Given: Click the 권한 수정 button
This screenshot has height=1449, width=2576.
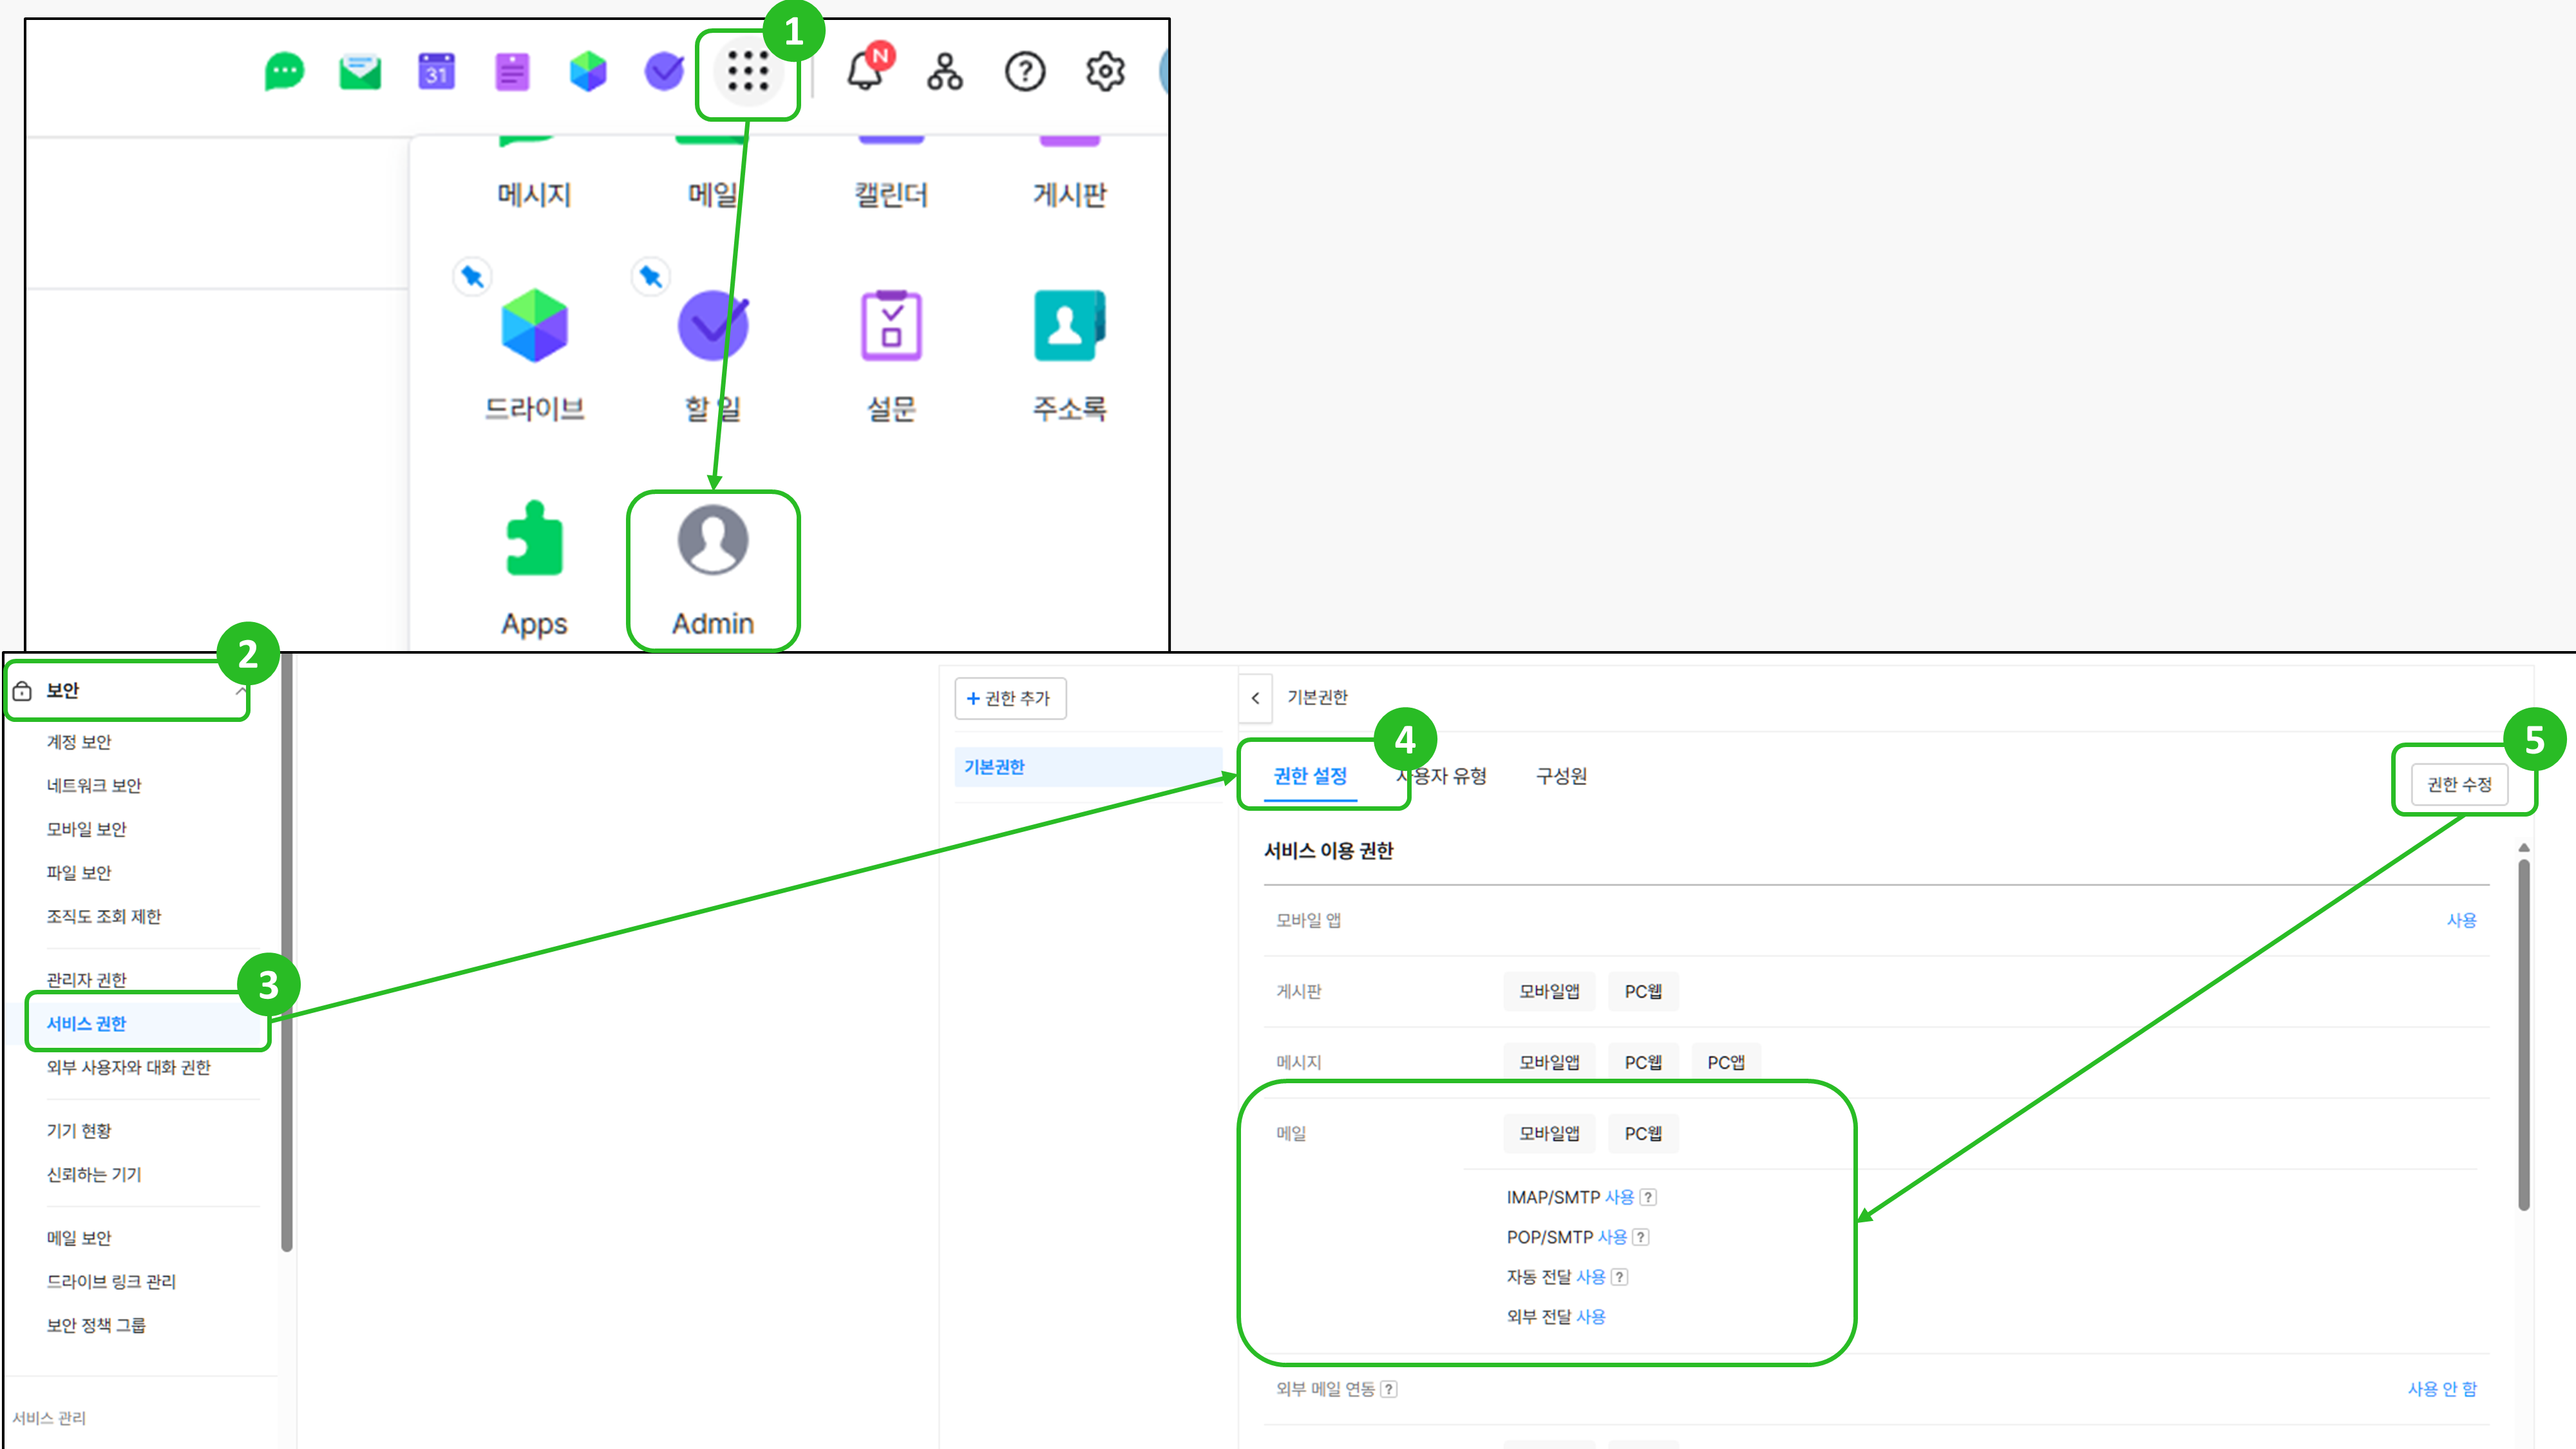Looking at the screenshot, I should [2459, 784].
